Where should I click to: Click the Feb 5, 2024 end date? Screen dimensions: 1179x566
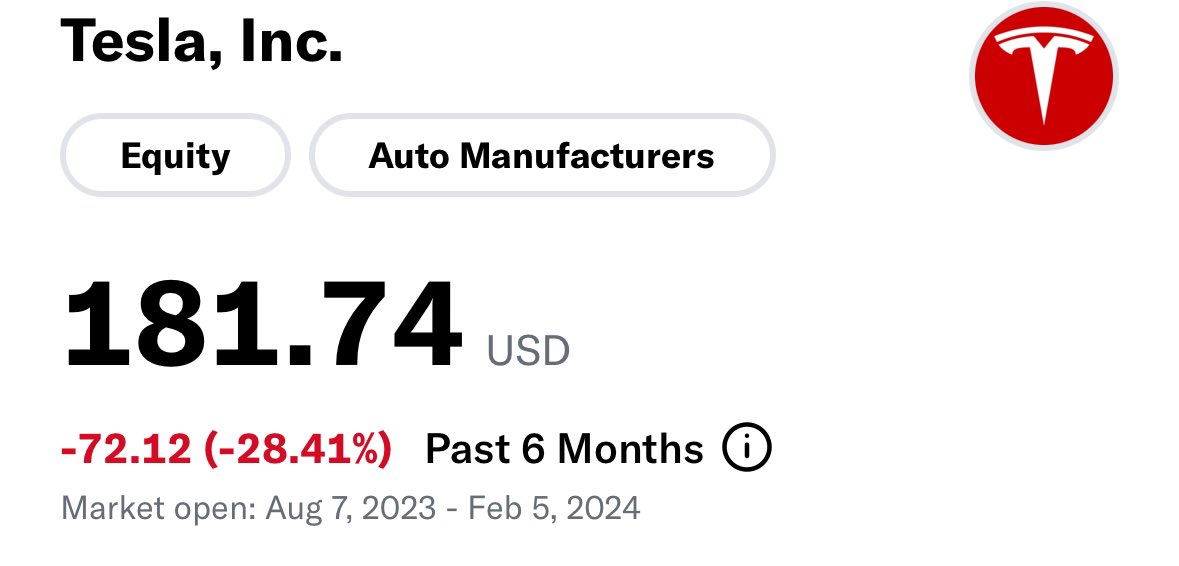(x=554, y=508)
